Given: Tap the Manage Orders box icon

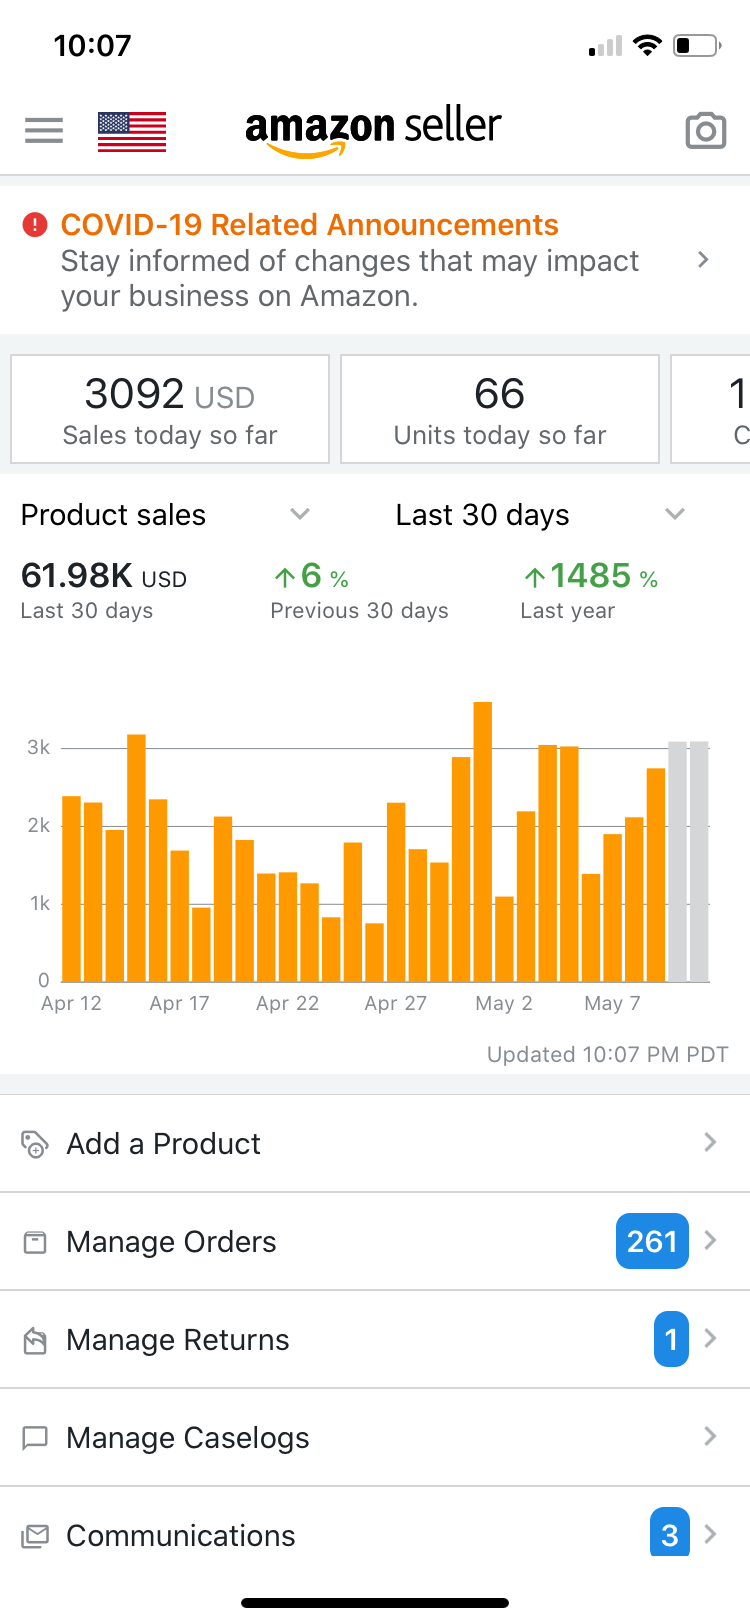Looking at the screenshot, I should click(x=35, y=1242).
